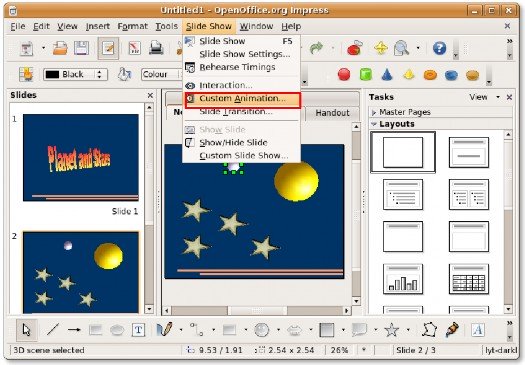525x365 pixels.
Task: Open the Custom Animation menu entry
Action: coord(242,99)
